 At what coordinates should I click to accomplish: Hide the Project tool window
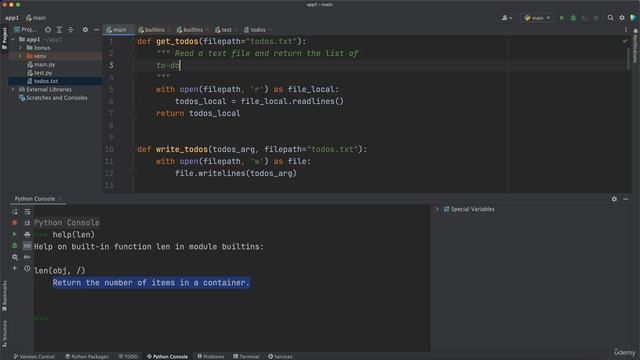pos(96,30)
